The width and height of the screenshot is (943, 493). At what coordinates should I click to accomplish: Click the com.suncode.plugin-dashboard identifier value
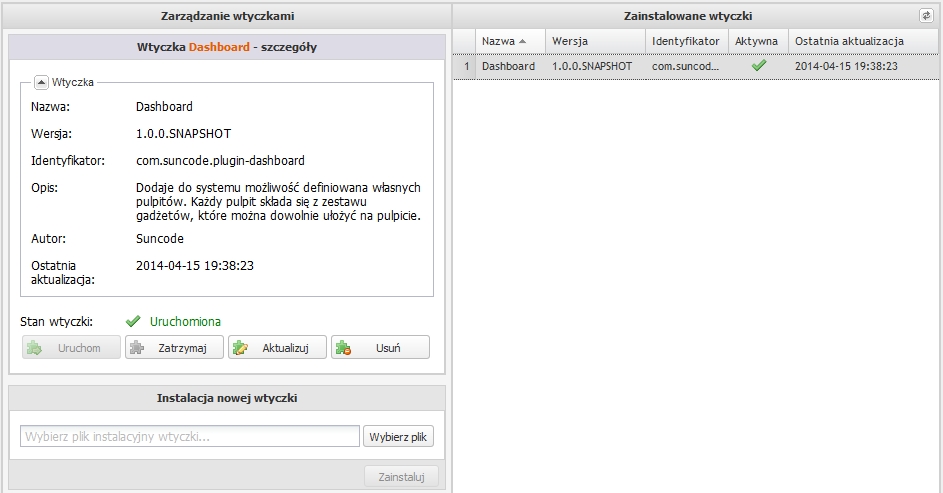(220, 161)
